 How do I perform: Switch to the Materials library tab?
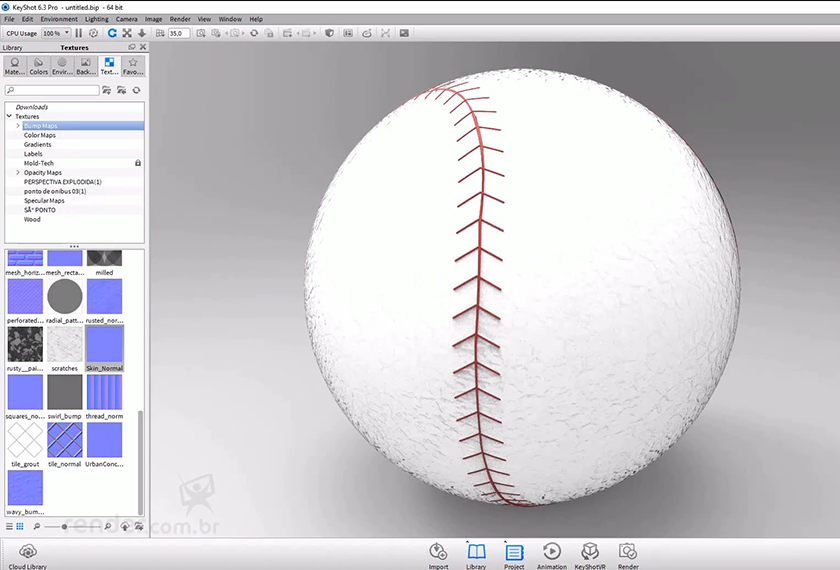click(15, 66)
